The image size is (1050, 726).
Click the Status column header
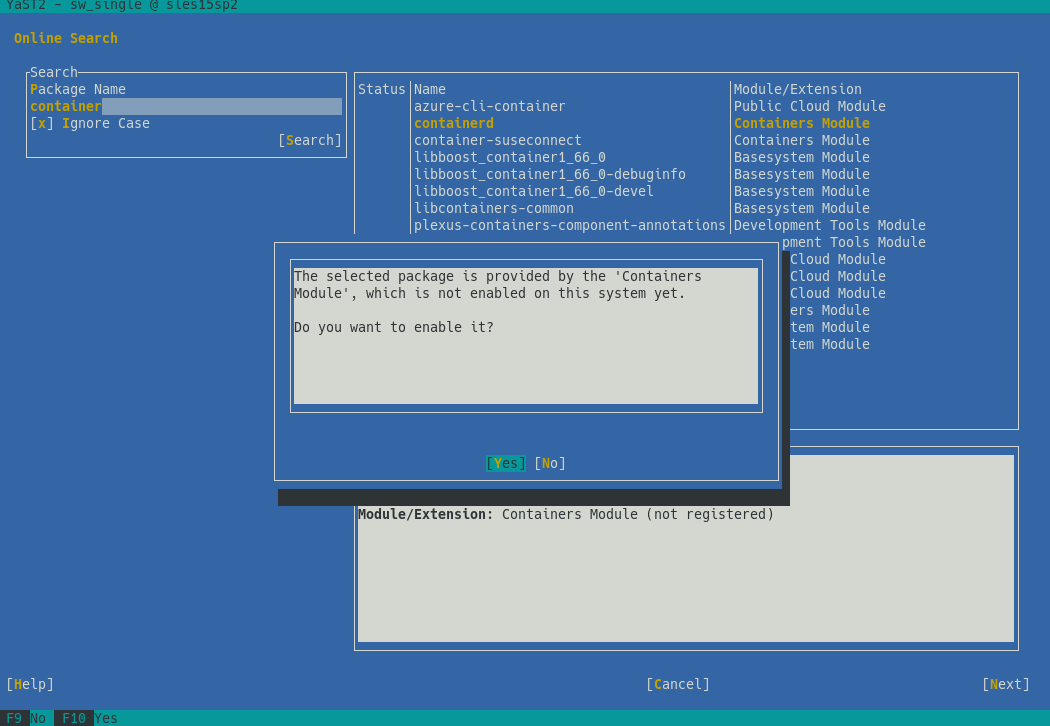tap(381, 89)
